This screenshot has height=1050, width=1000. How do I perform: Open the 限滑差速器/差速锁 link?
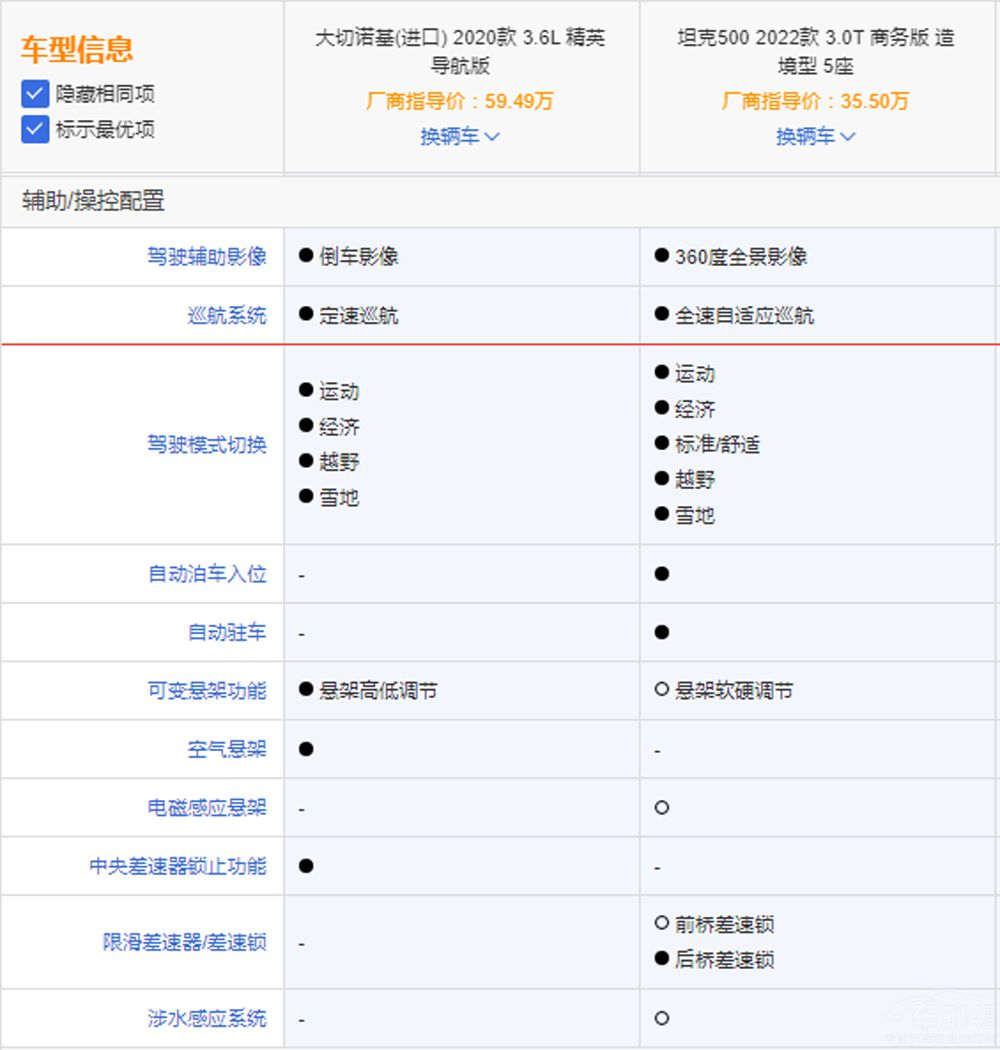click(182, 941)
